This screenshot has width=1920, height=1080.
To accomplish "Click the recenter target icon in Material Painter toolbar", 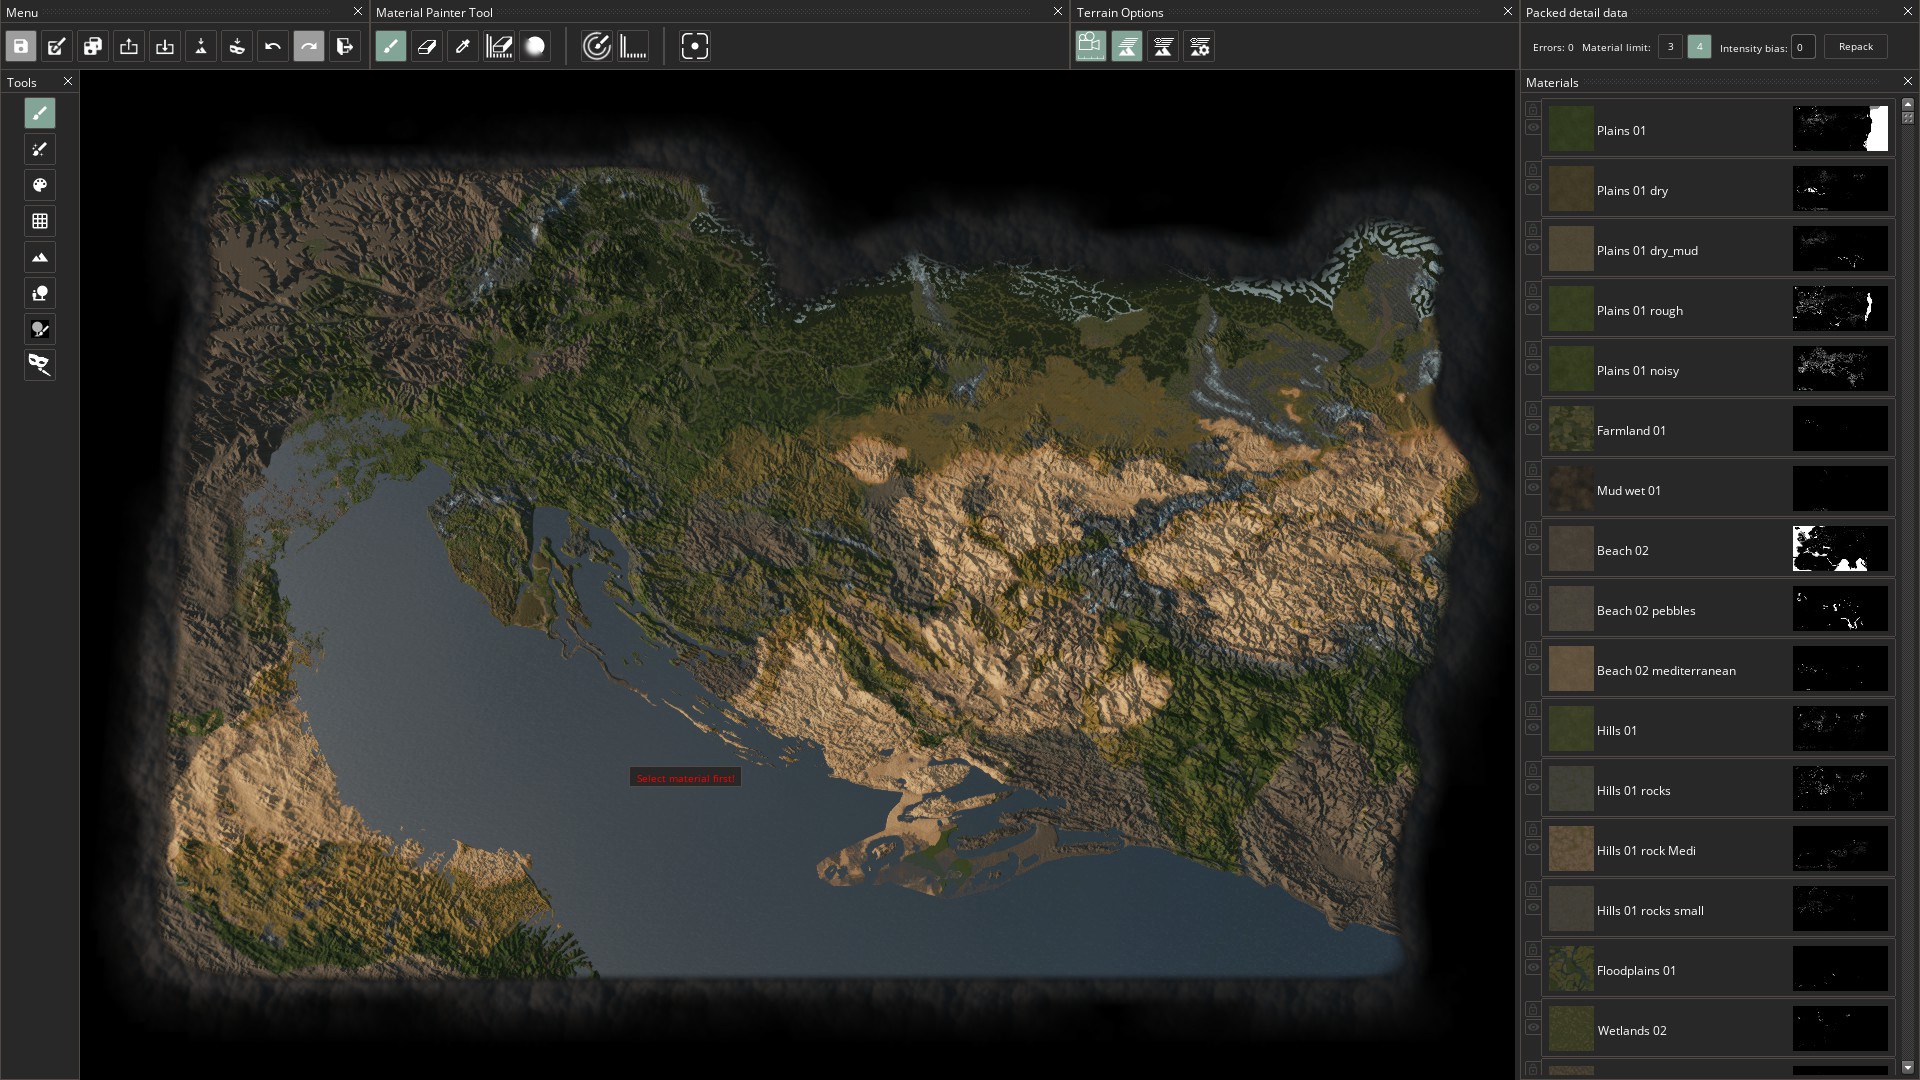I will [x=695, y=46].
